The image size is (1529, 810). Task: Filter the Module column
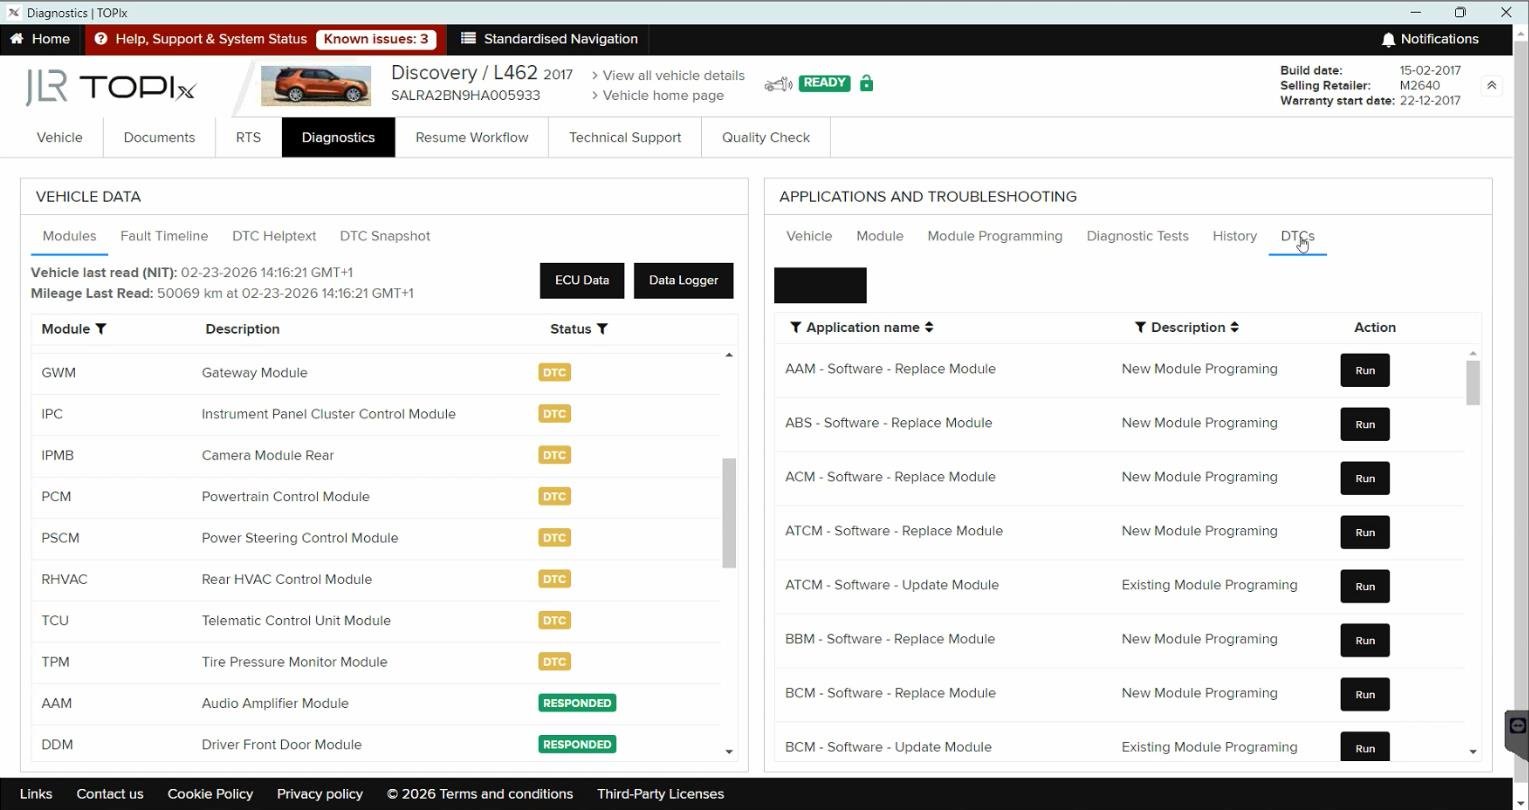(x=101, y=329)
